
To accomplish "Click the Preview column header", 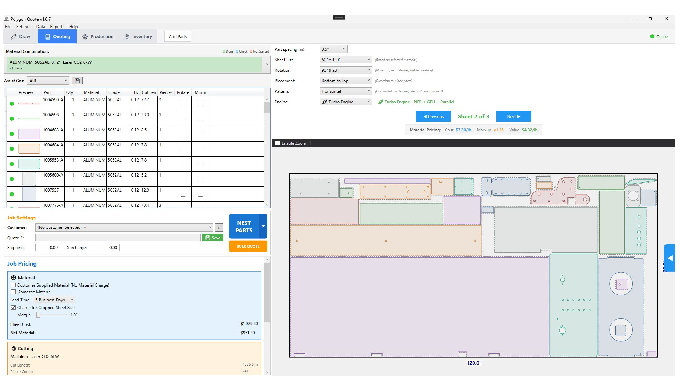I will click(x=25, y=92).
